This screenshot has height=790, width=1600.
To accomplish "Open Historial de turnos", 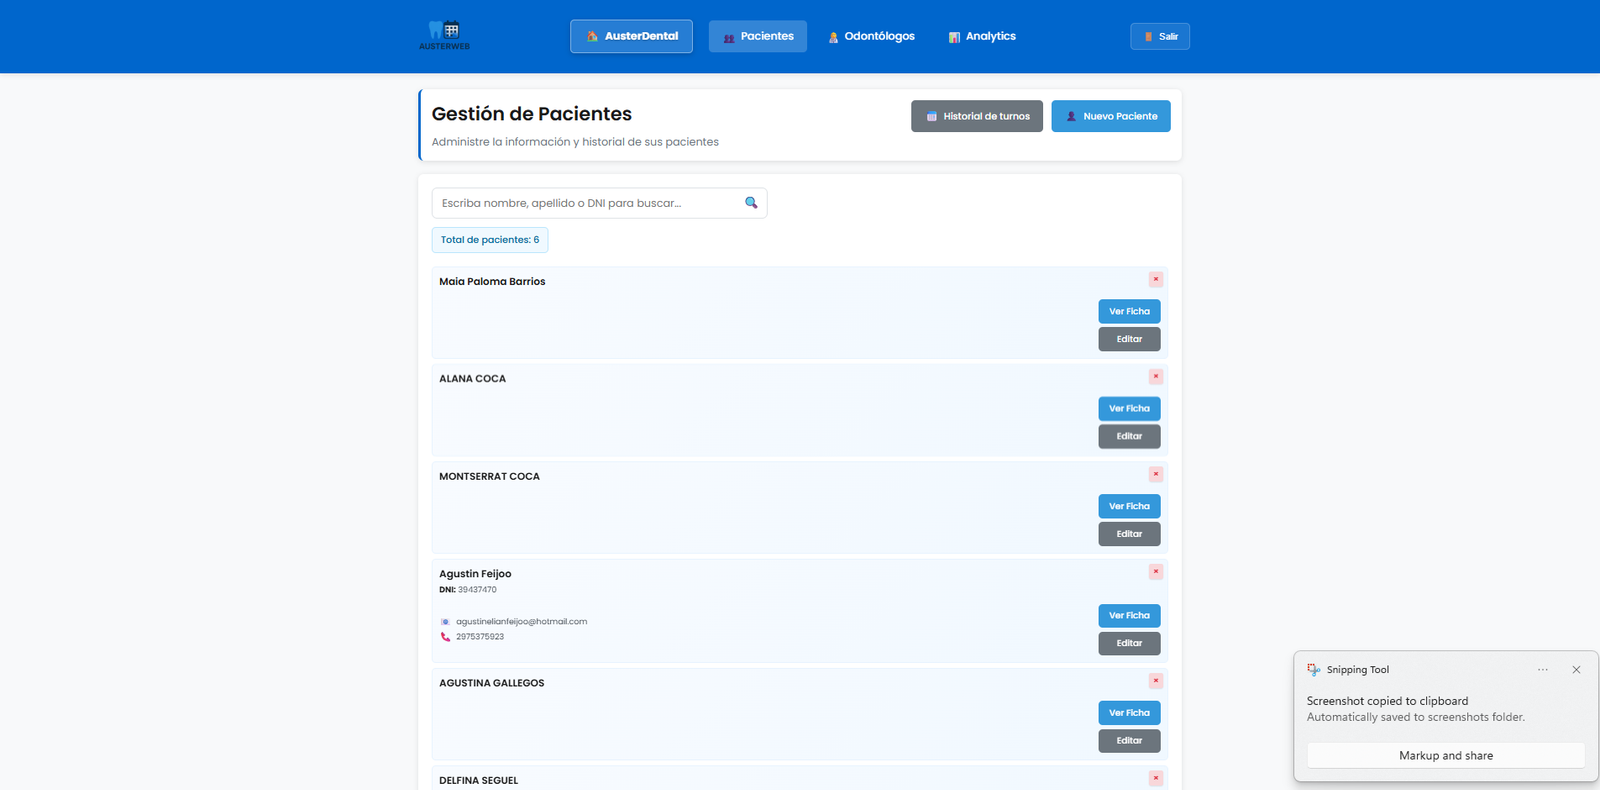I will [977, 116].
